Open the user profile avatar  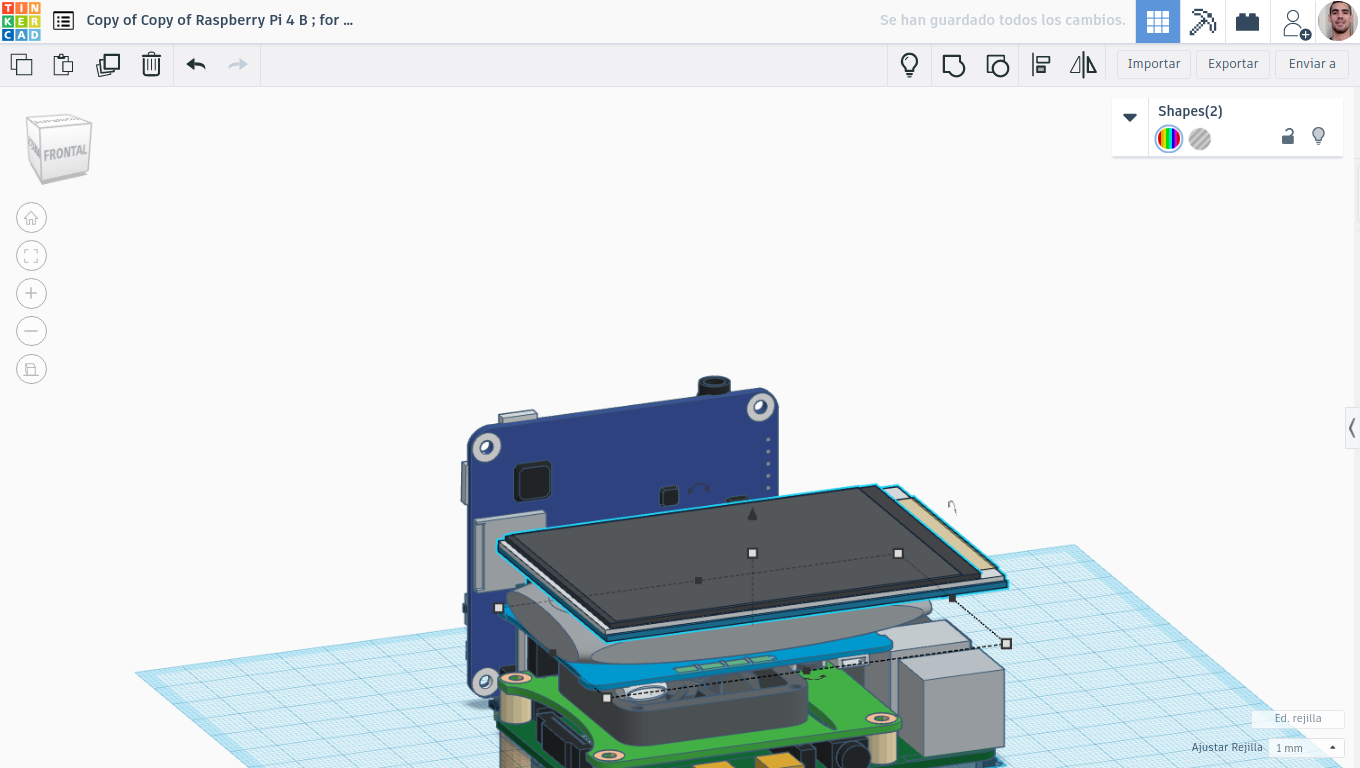[1338, 21]
